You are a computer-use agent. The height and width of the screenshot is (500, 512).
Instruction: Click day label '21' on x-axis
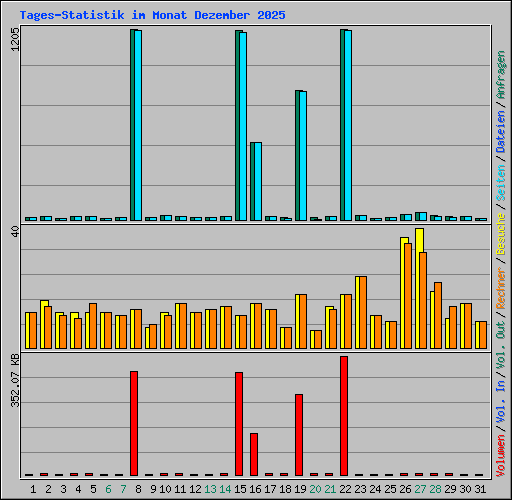point(330,489)
